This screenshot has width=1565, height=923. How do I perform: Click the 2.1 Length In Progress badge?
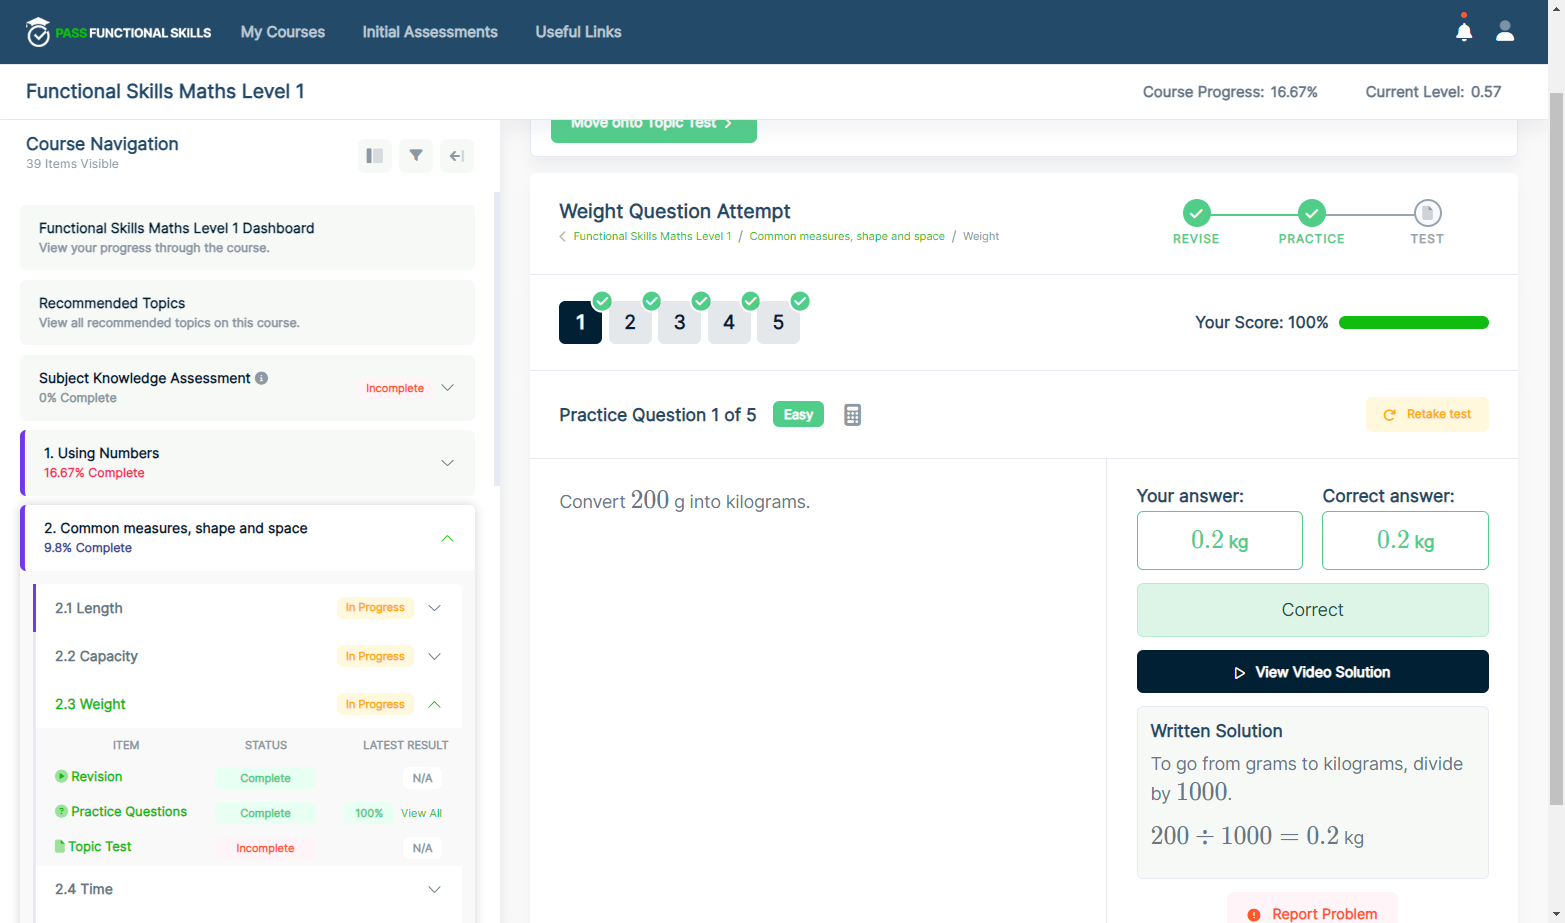point(375,608)
